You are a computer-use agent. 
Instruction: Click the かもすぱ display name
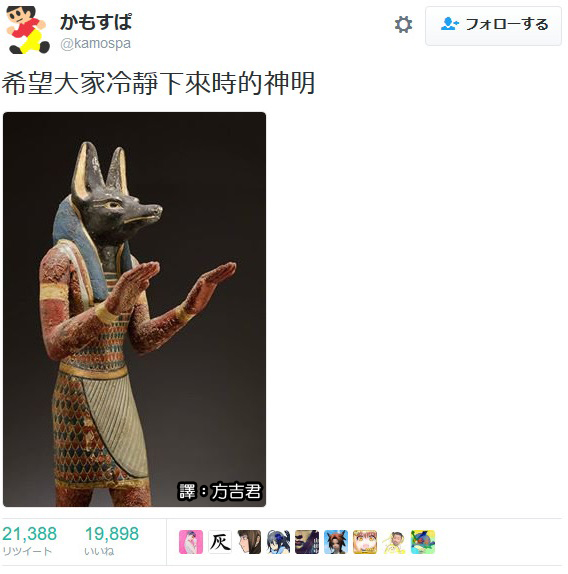click(96, 22)
